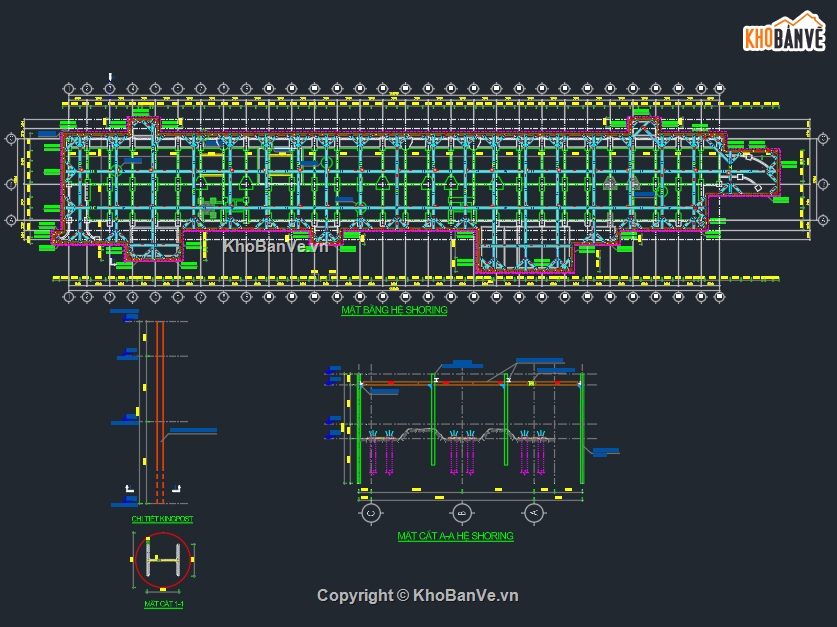Select the rightmost green wall in section A-A
The image size is (837, 627).
pos(581,430)
